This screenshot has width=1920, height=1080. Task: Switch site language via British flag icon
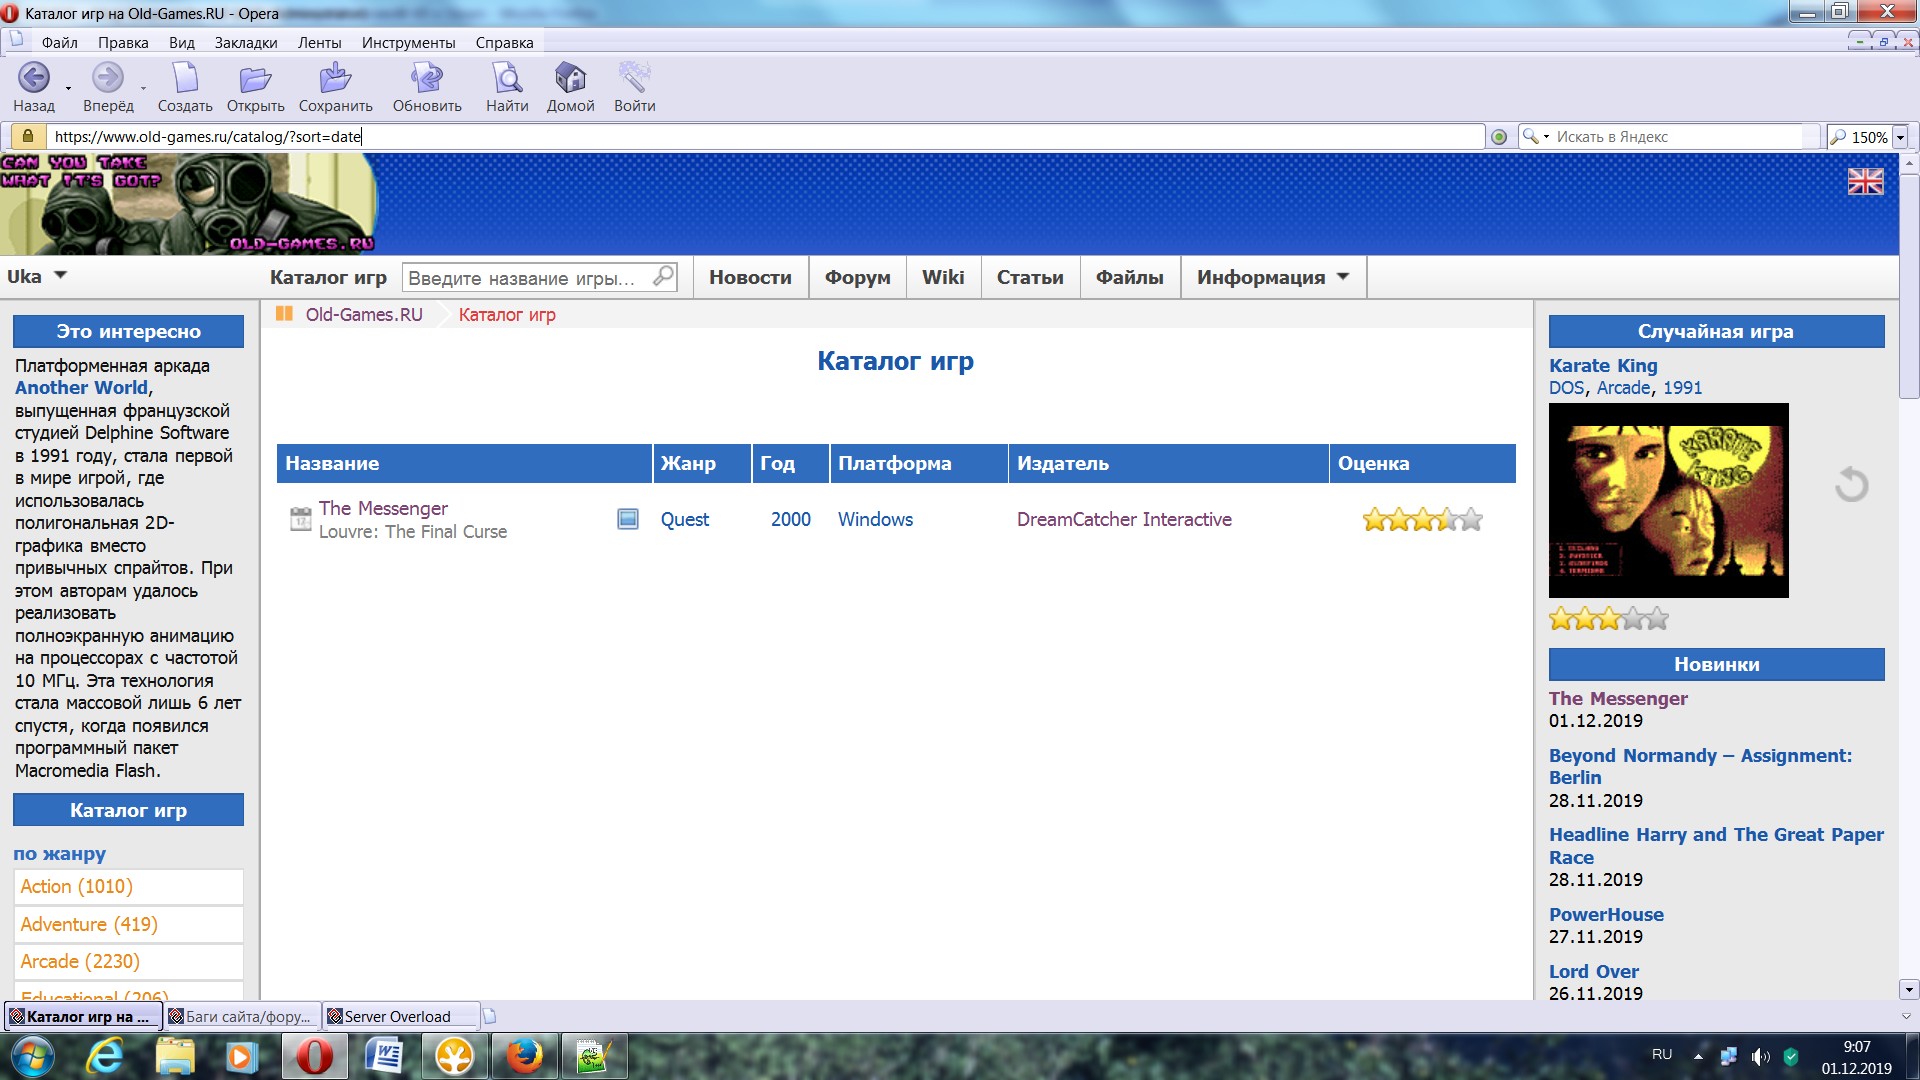click(x=1865, y=181)
